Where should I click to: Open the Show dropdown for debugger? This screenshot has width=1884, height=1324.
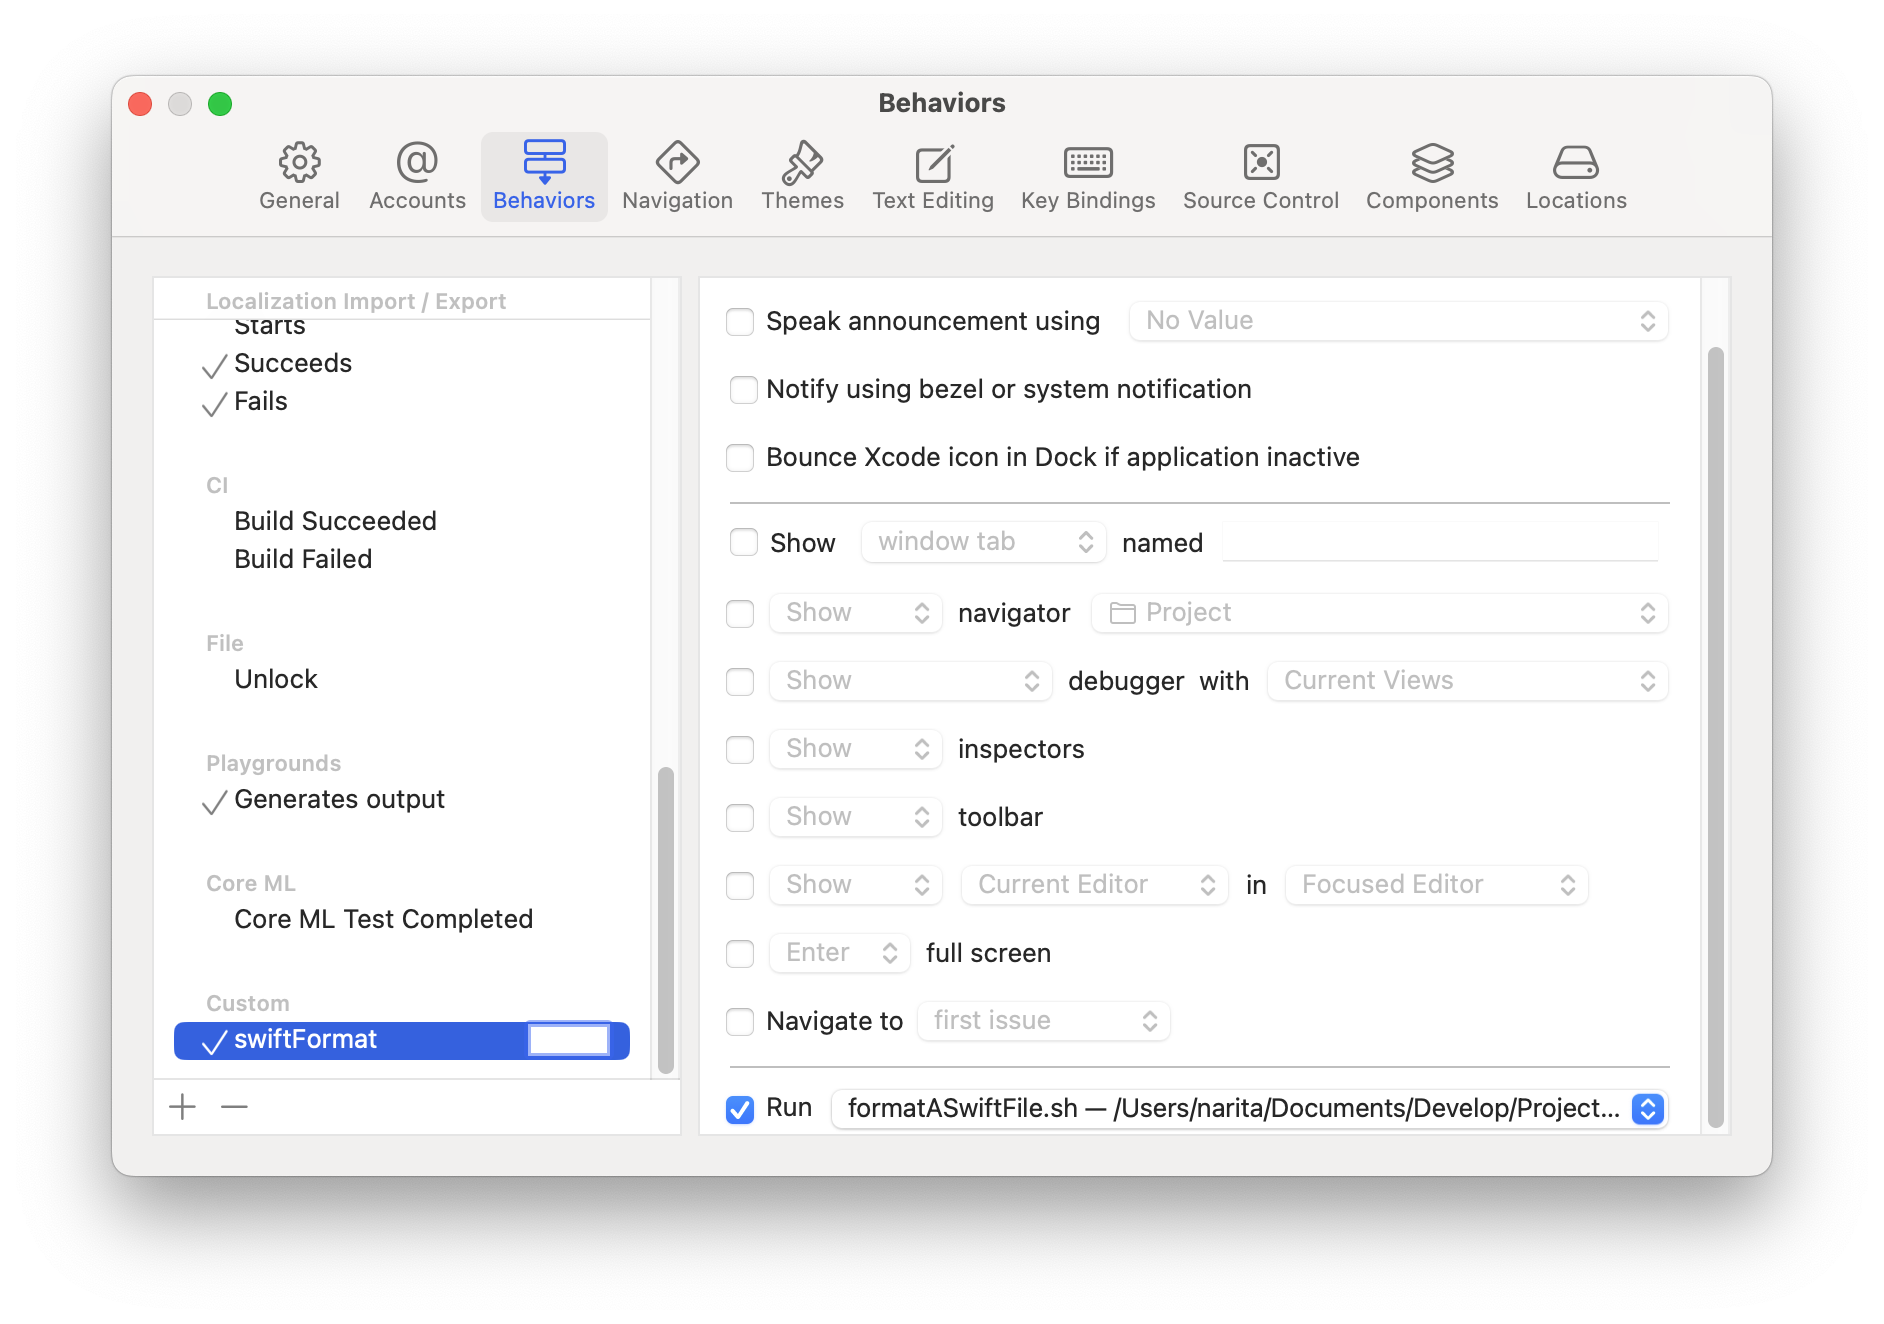tap(911, 681)
